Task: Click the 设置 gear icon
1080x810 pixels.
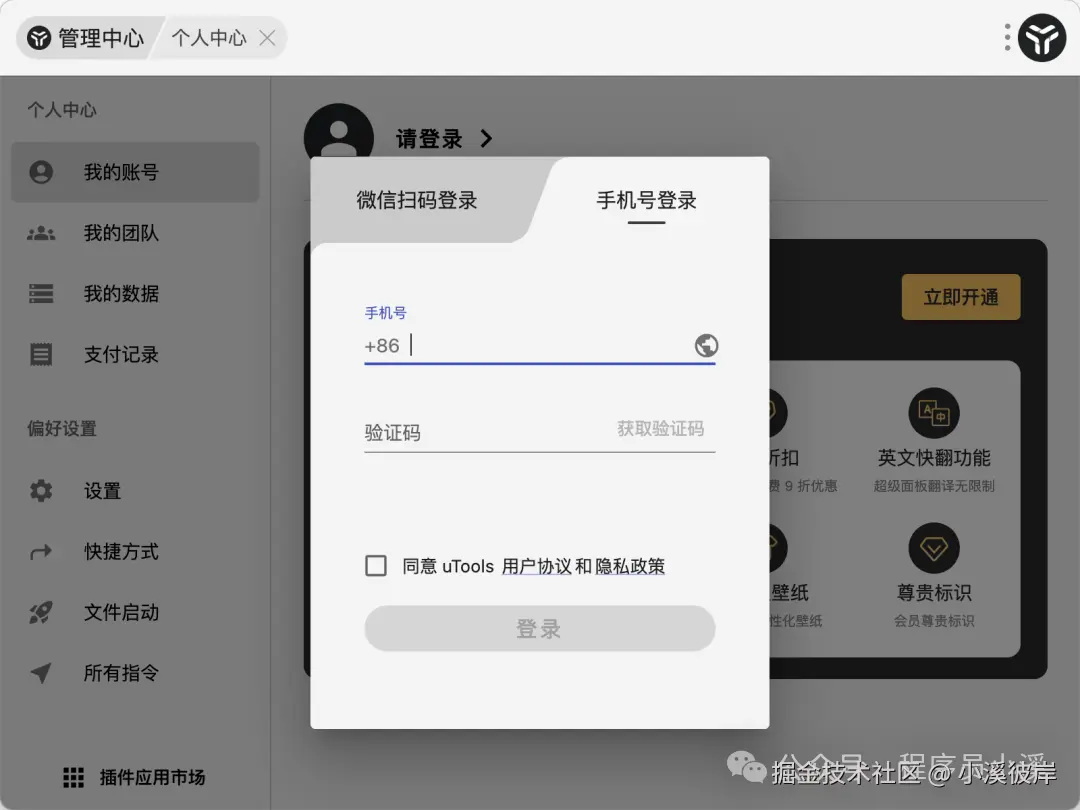Action: 40,490
